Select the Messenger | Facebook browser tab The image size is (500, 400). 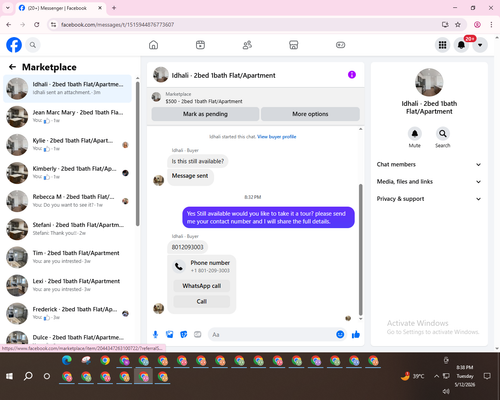click(x=60, y=8)
